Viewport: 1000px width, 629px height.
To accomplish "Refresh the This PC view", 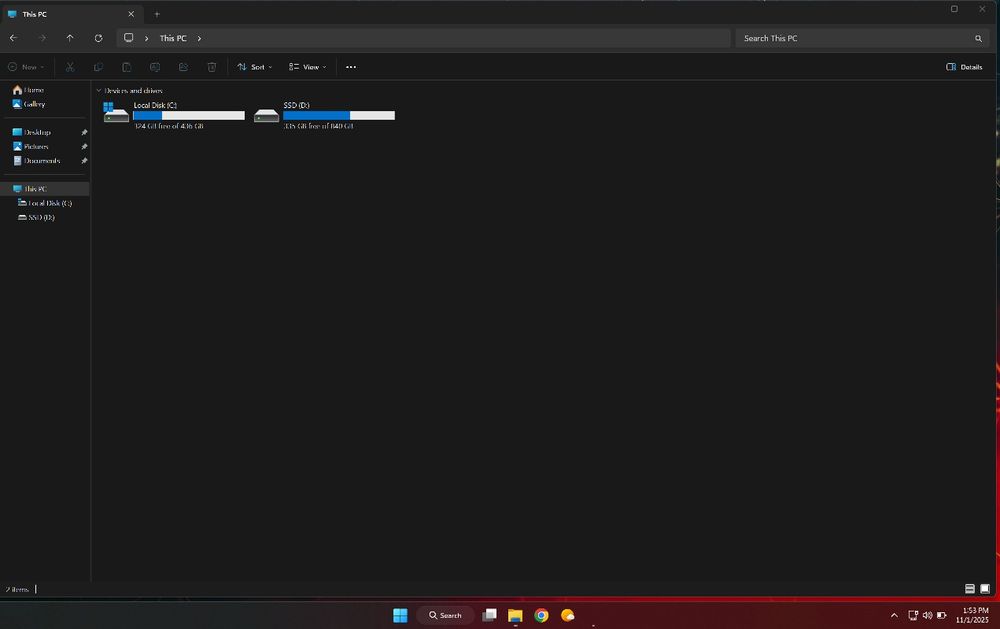I will point(98,38).
